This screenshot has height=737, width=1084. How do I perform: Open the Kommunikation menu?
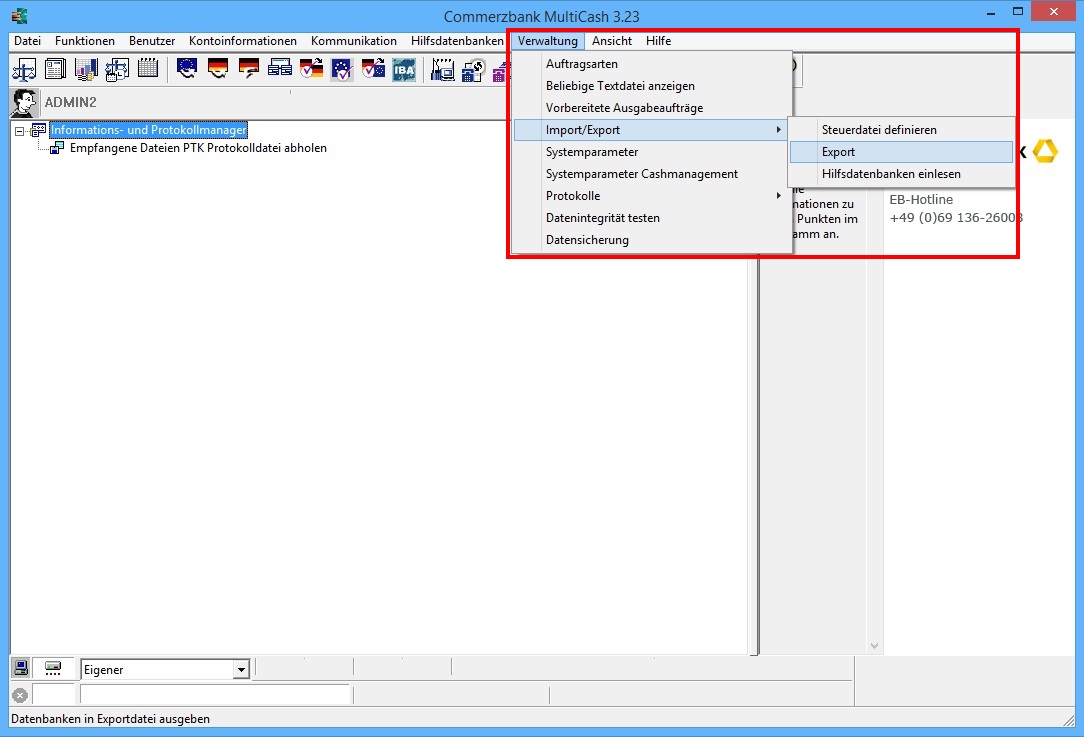(x=354, y=41)
